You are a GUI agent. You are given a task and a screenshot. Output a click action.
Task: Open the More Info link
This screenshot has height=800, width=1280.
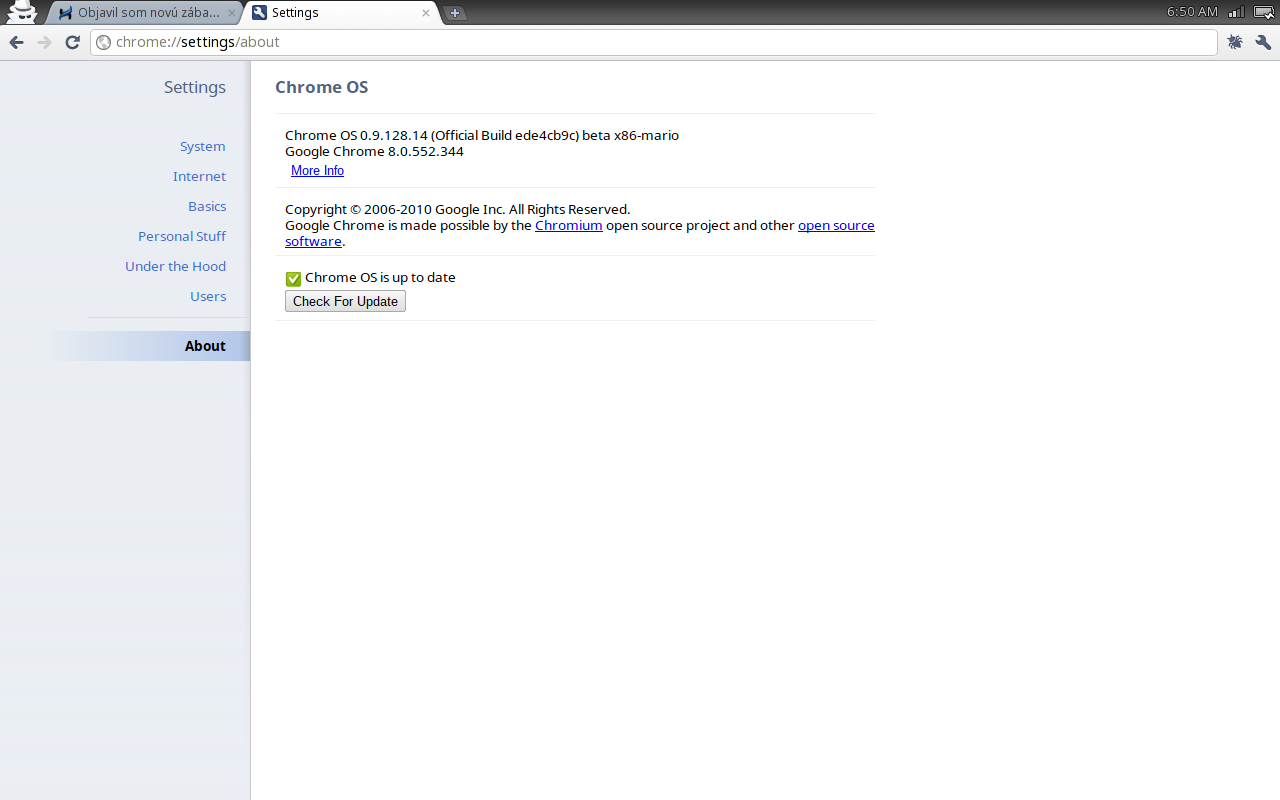(x=317, y=171)
